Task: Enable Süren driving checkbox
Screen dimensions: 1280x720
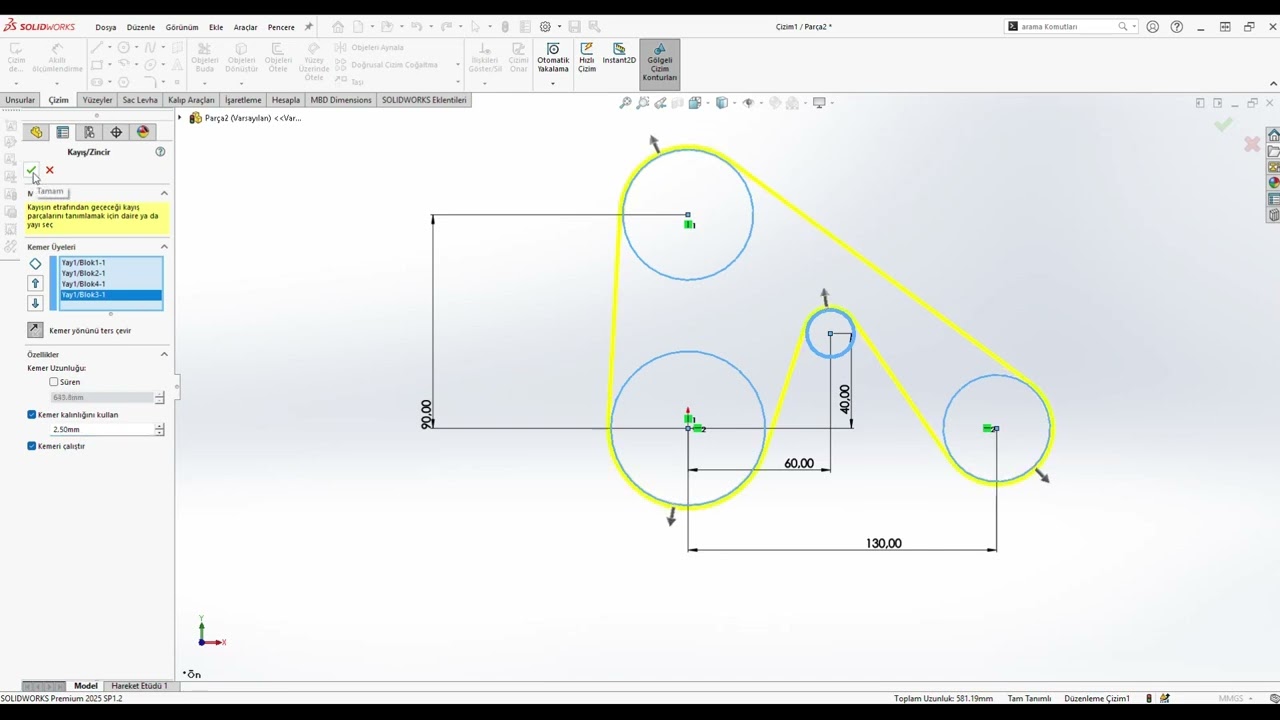Action: point(54,382)
